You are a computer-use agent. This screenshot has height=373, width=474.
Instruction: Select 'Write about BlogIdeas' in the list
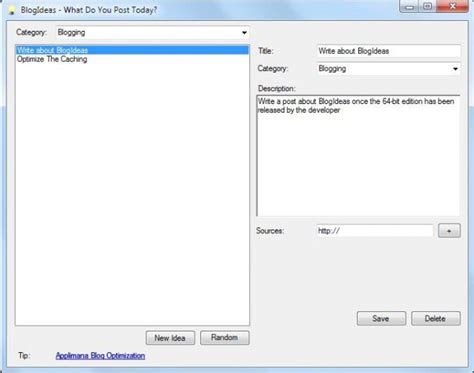(x=132, y=50)
